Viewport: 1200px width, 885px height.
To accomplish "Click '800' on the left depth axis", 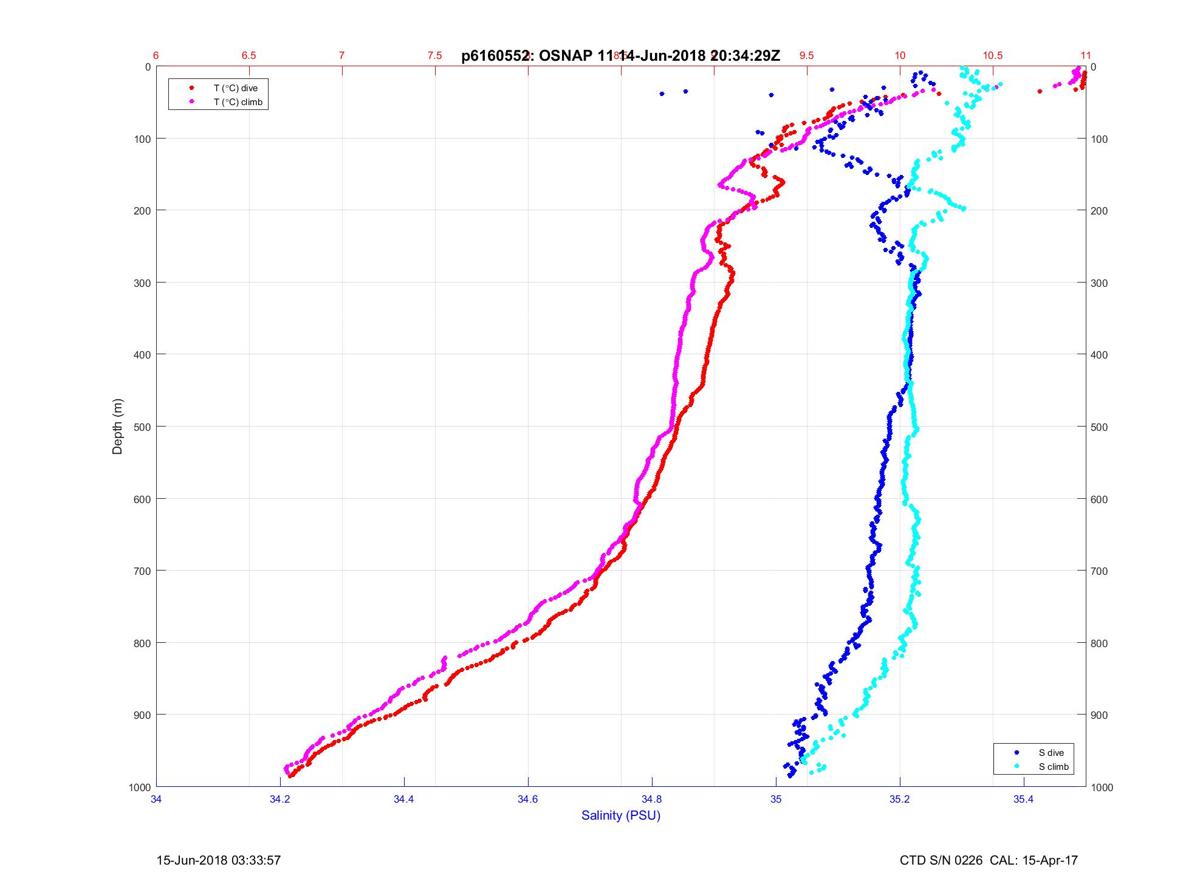I will coord(142,643).
